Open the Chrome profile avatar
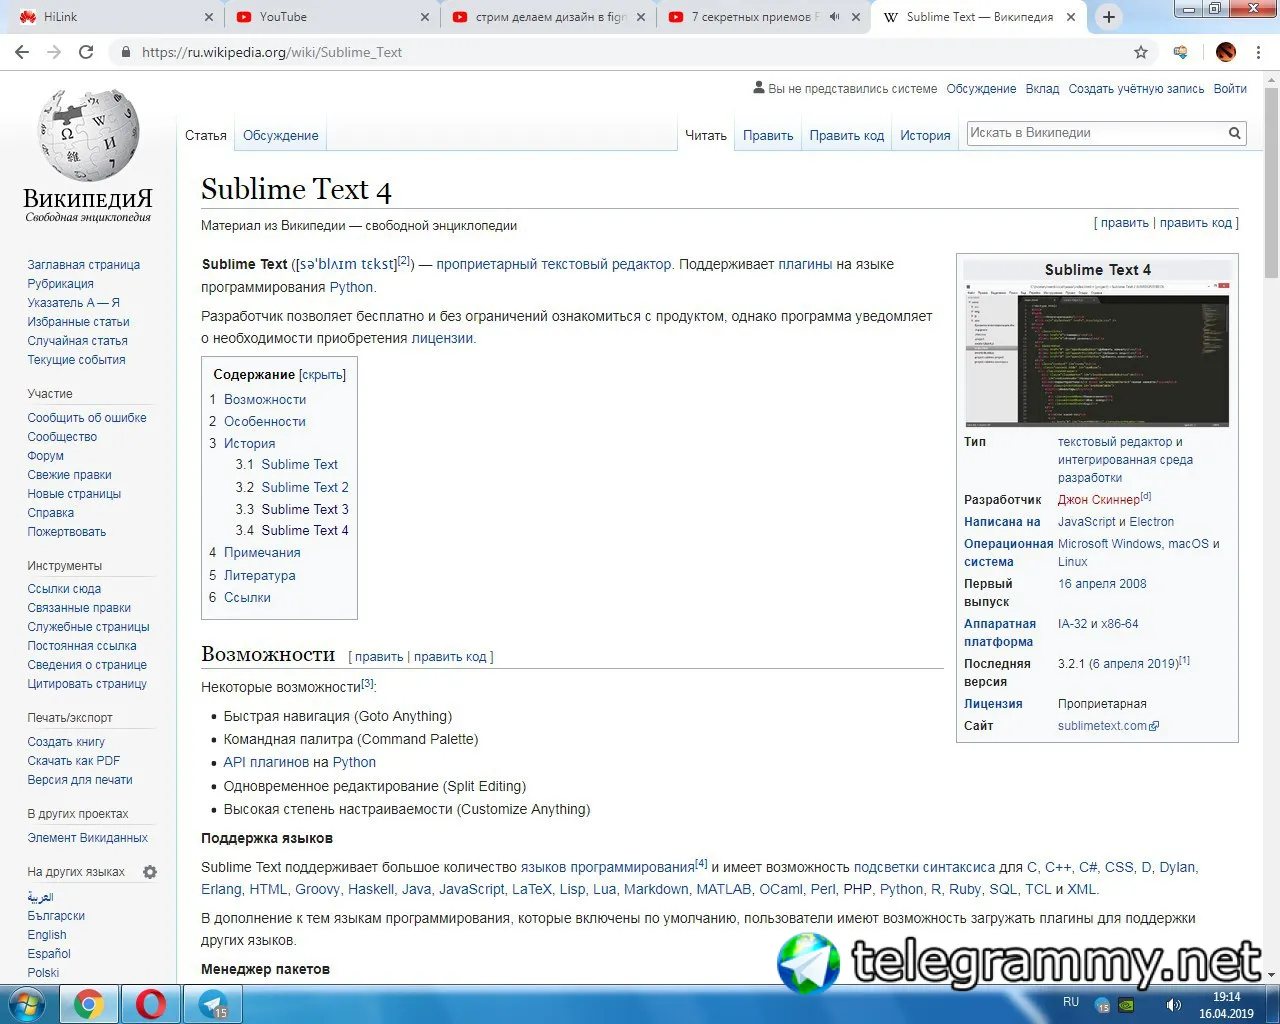 [x=1226, y=52]
